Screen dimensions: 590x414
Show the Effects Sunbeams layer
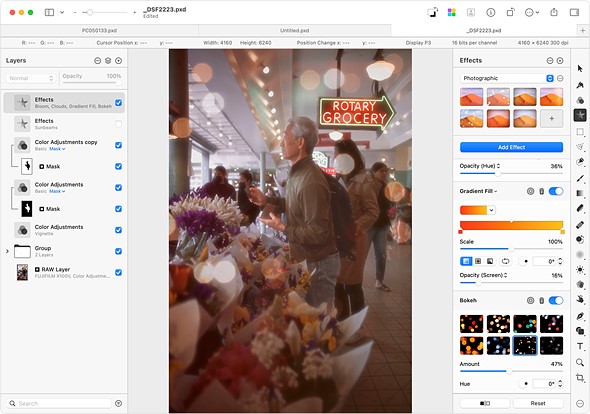(119, 124)
